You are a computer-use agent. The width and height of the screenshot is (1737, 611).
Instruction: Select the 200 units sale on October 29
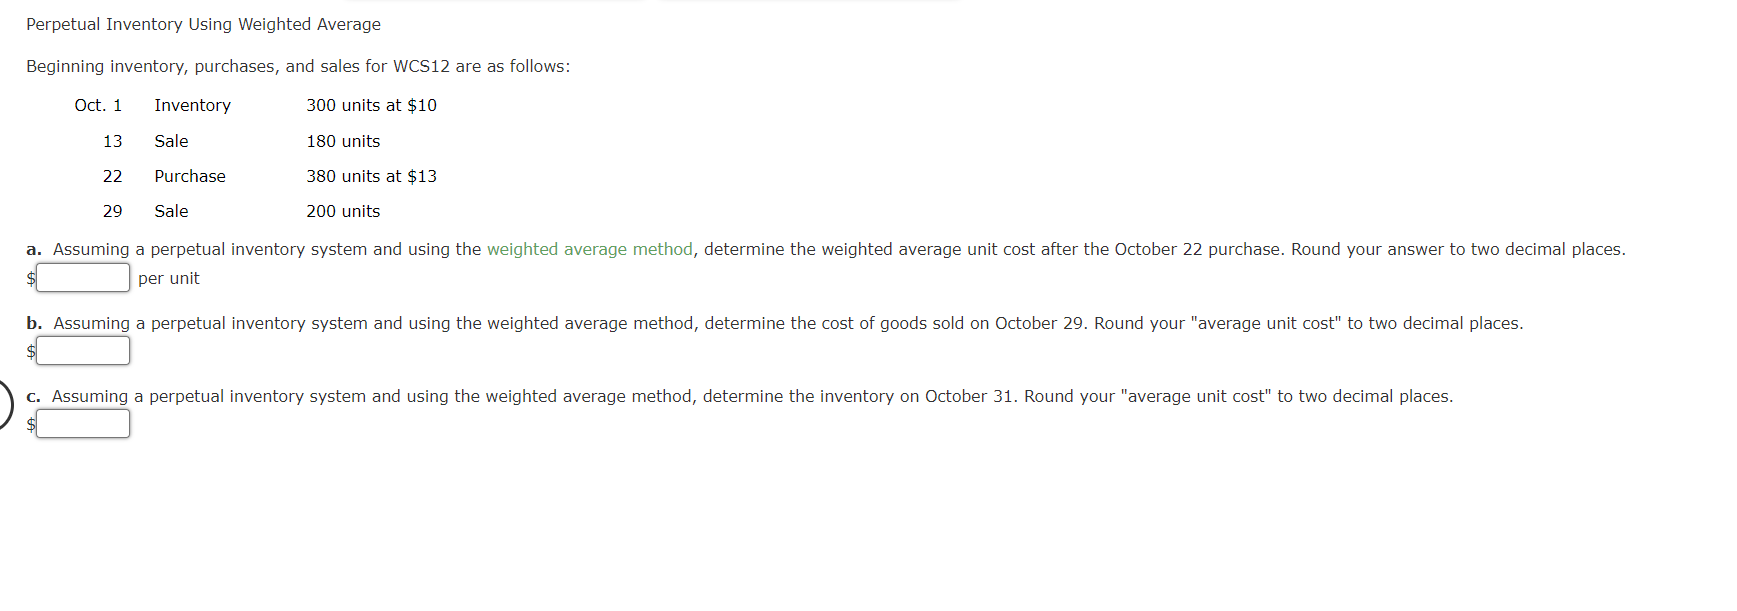[342, 211]
